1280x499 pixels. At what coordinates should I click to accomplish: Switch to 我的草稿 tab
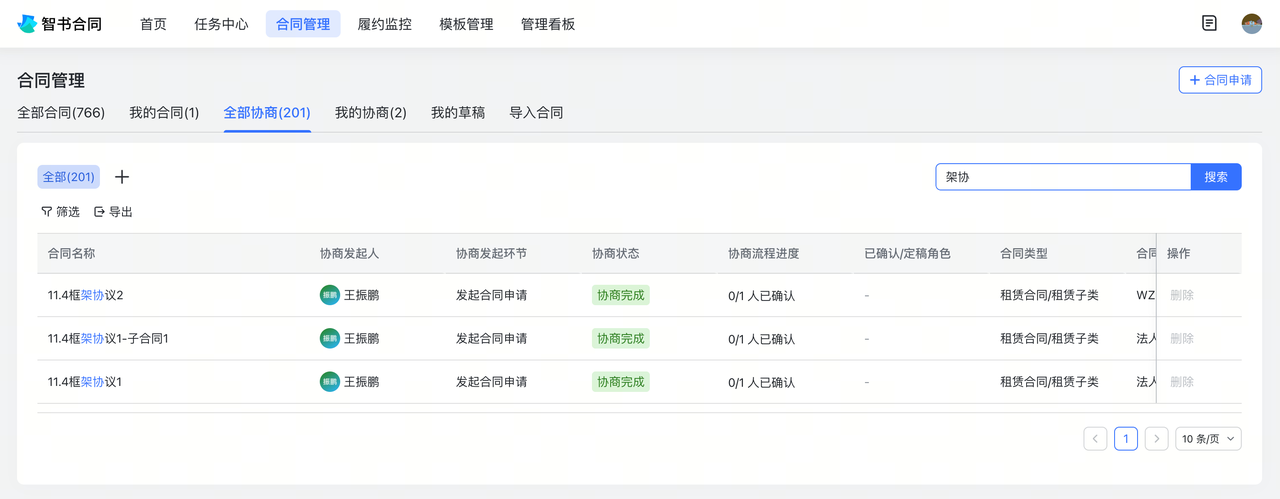pyautogui.click(x=458, y=113)
